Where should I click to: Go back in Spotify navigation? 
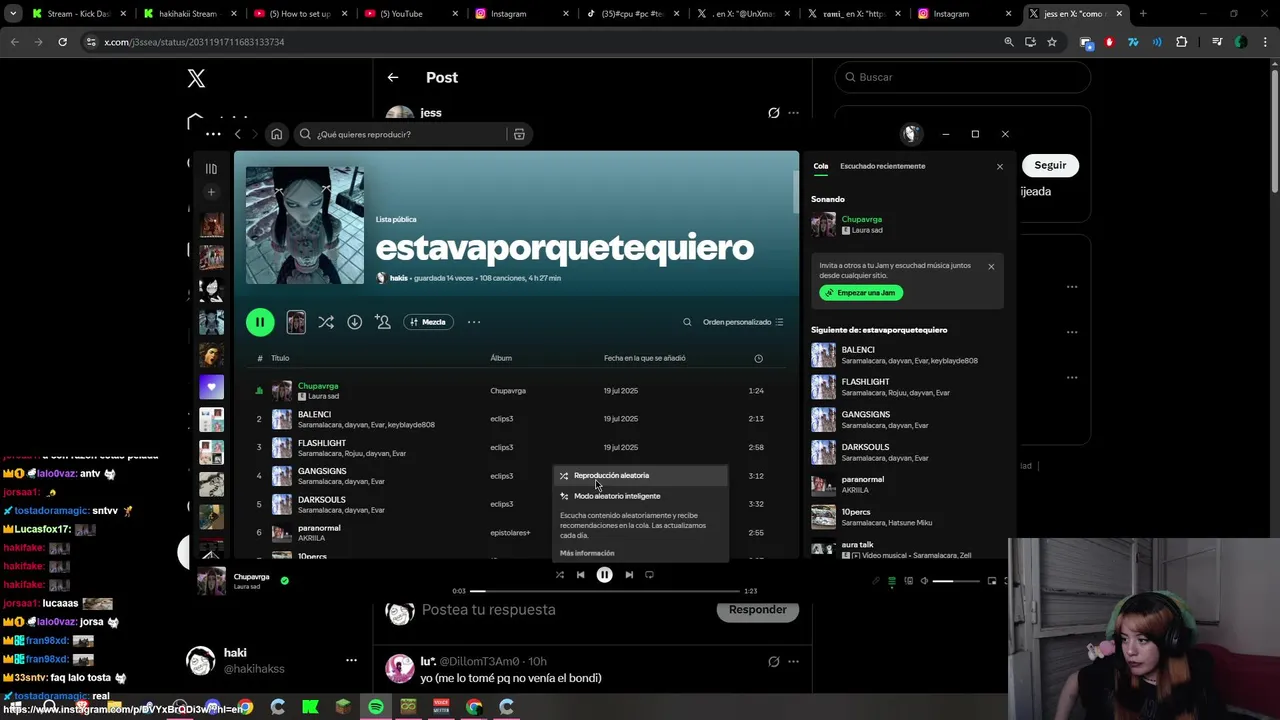pos(237,134)
